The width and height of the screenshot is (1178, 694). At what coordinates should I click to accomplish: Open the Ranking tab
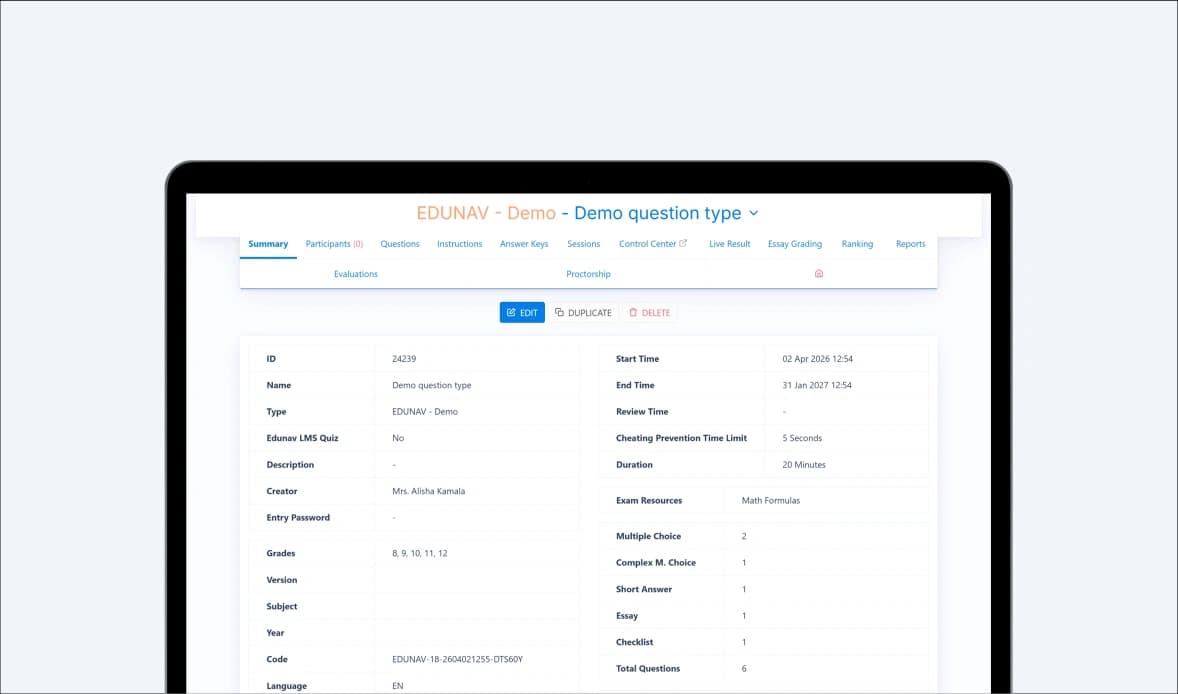pyautogui.click(x=857, y=244)
